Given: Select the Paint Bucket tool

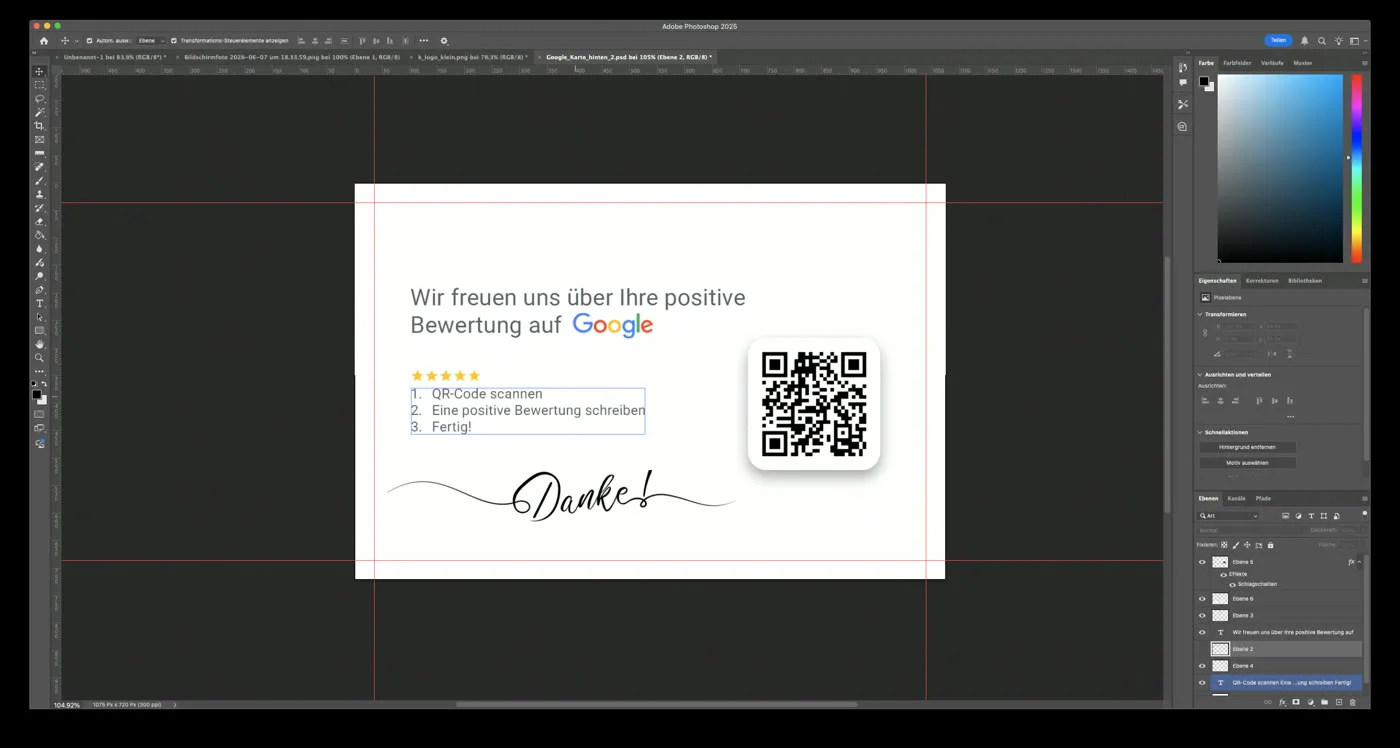Looking at the screenshot, I should 40,235.
